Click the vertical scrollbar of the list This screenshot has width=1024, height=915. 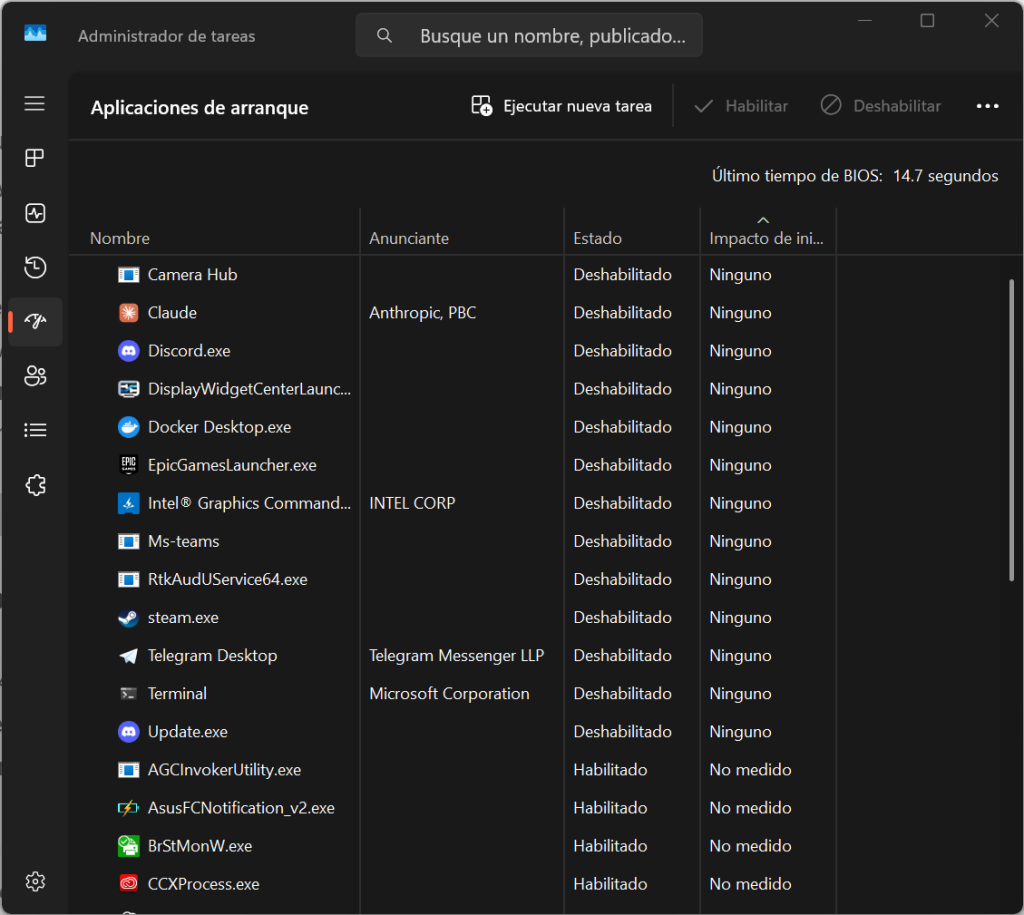[x=1012, y=430]
